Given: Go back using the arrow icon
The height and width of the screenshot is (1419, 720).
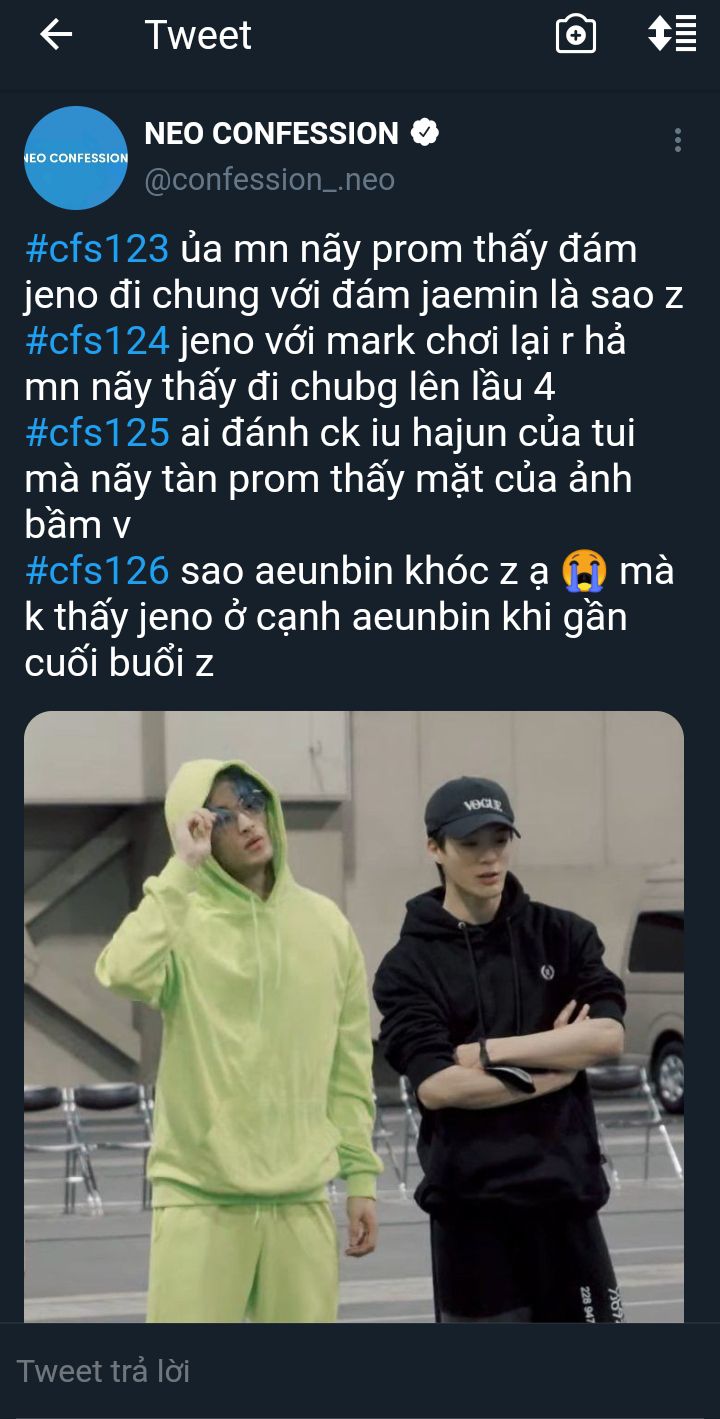Looking at the screenshot, I should click(56, 35).
